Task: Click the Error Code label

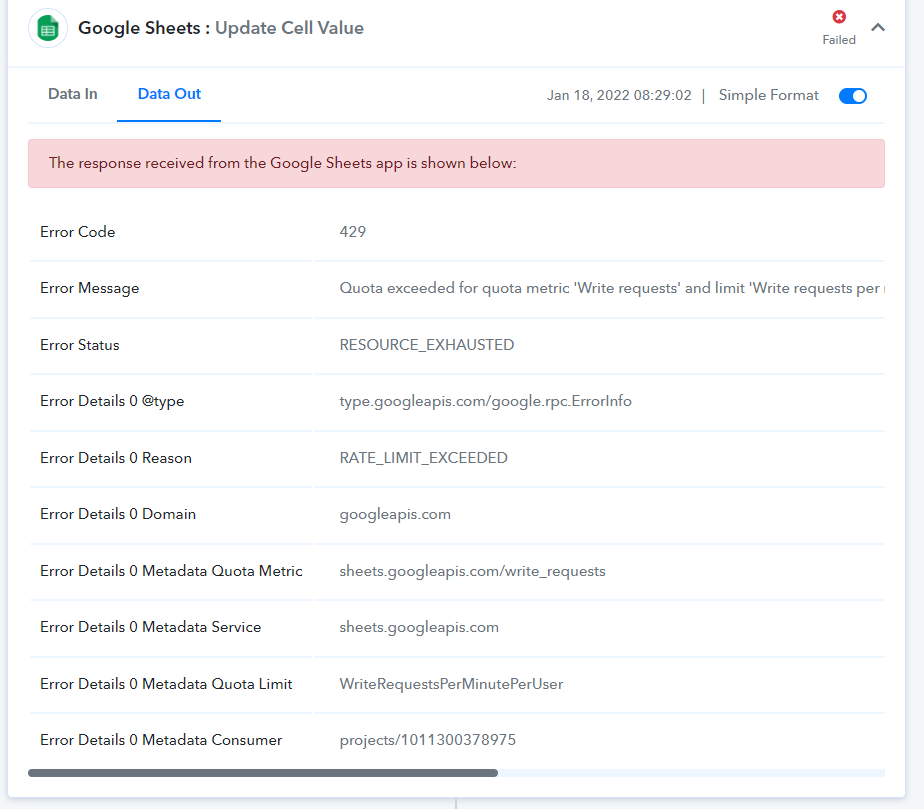Action: pos(77,232)
